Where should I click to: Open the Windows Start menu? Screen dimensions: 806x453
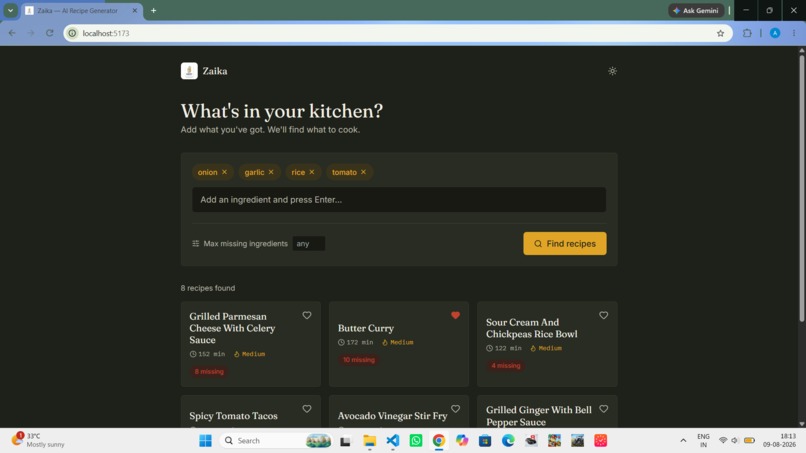pyautogui.click(x=205, y=441)
